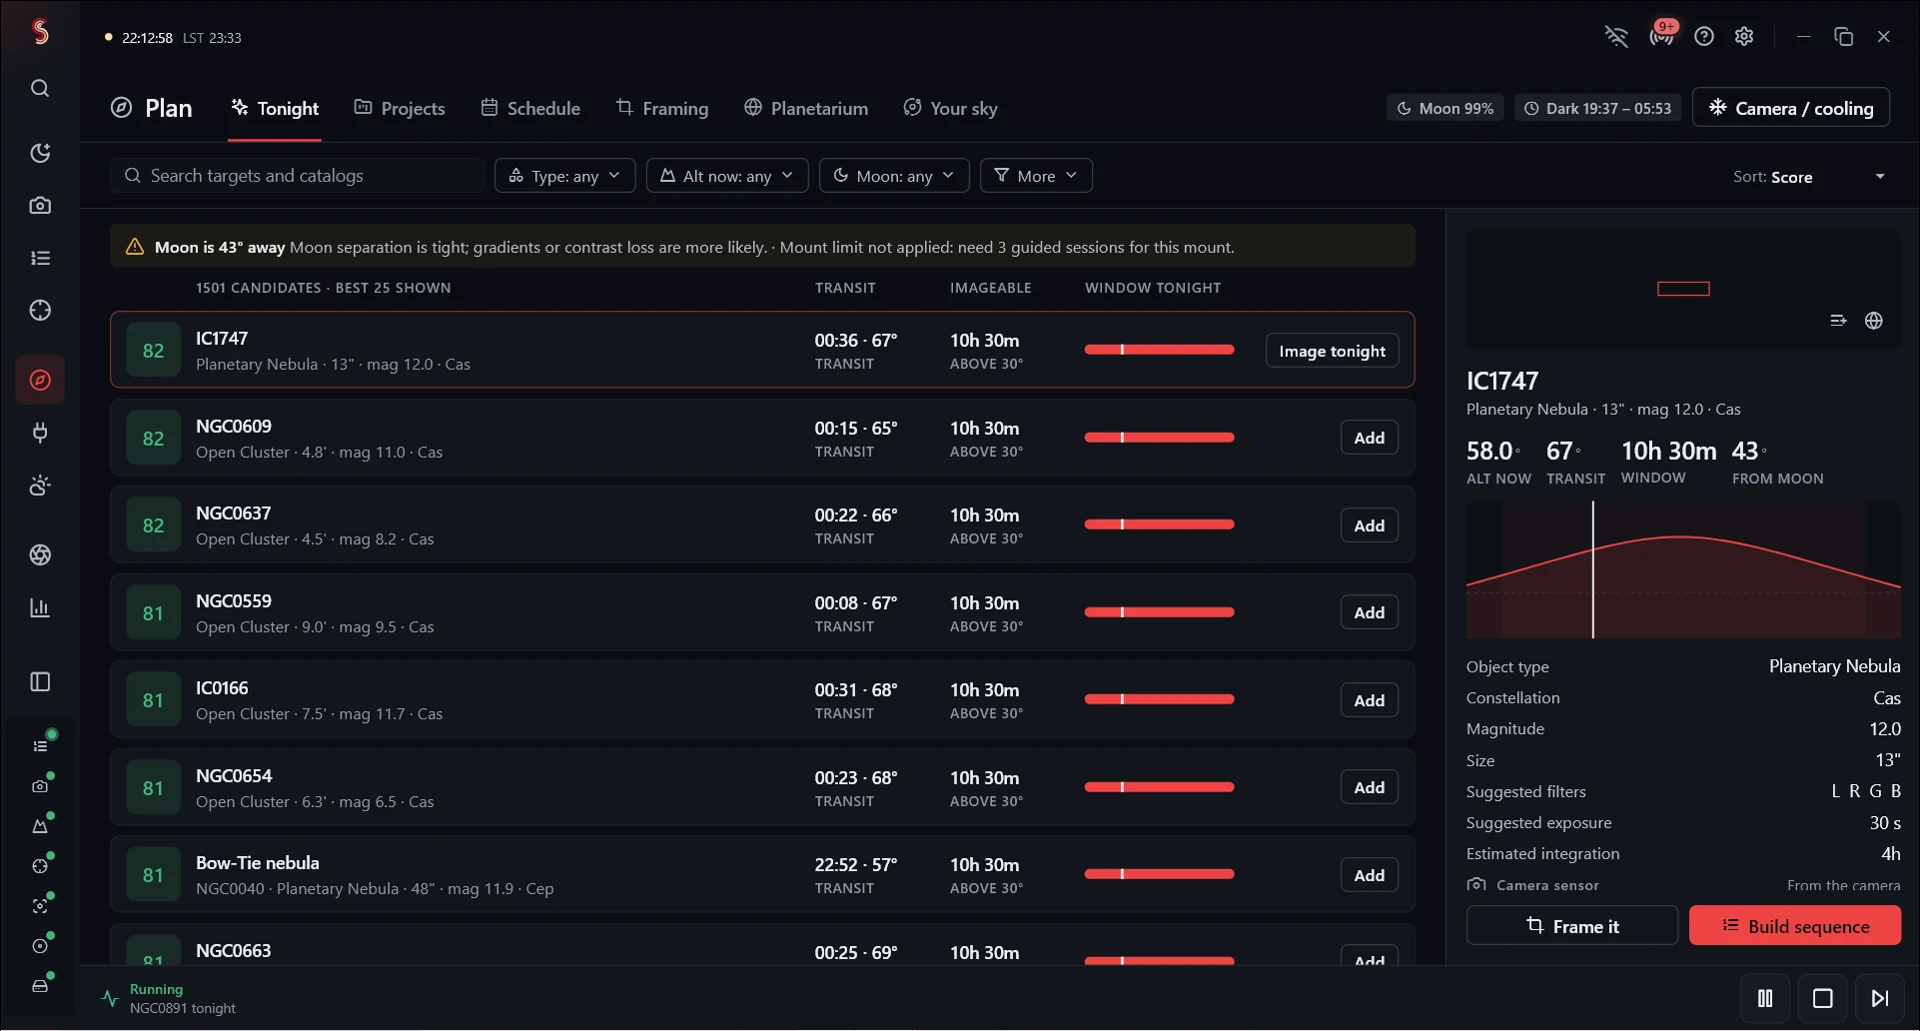Image resolution: width=1920 pixels, height=1031 pixels.
Task: Switch to the Schedule tab
Action: click(530, 108)
